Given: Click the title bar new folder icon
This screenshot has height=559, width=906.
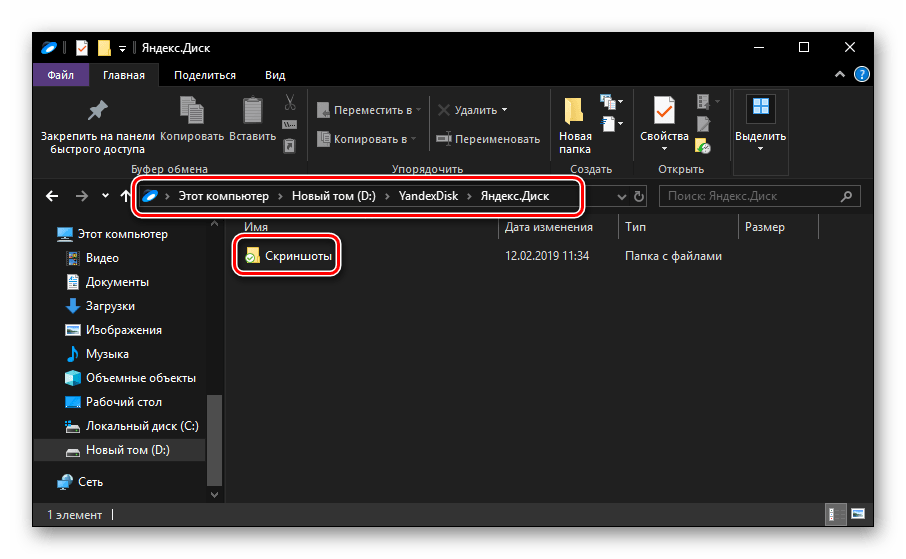Looking at the screenshot, I should 104,48.
